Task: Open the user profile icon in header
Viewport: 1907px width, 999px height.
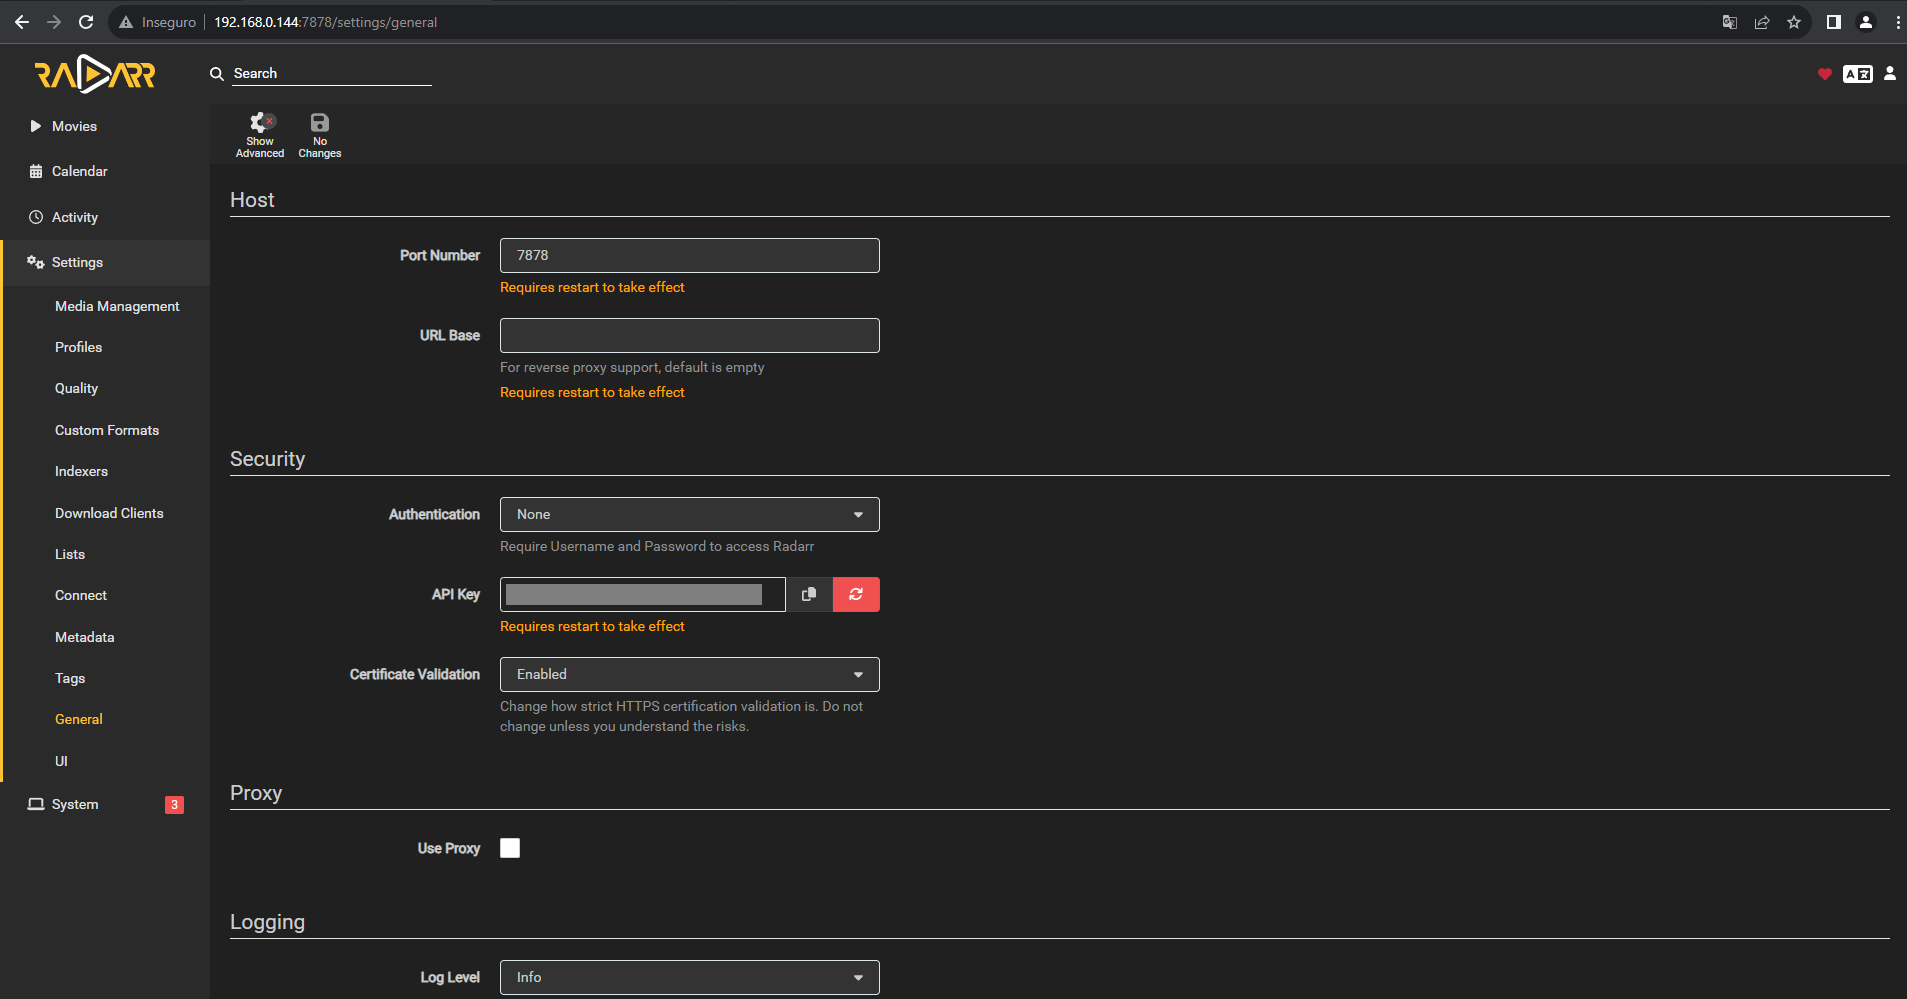Action: click(x=1890, y=73)
